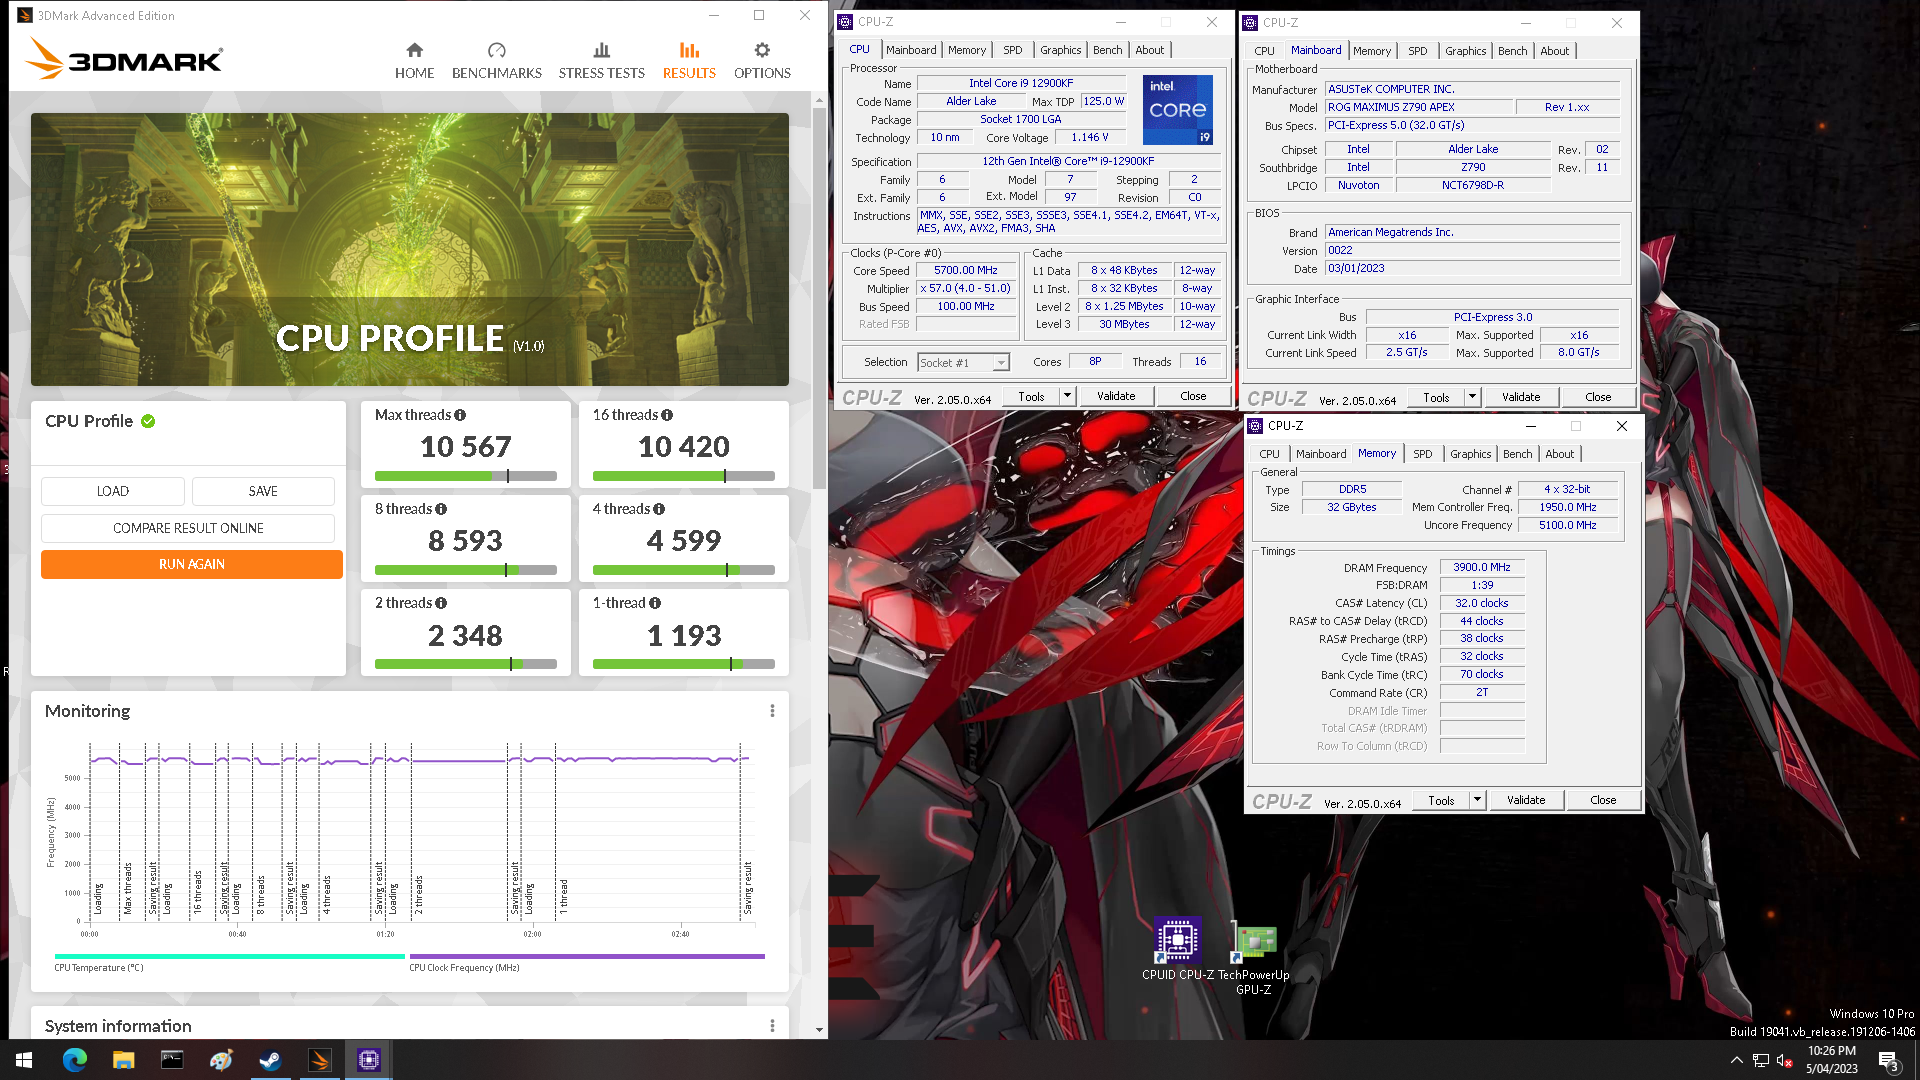Open Bench tab in first CPU-Z window
The width and height of the screenshot is (1920, 1080).
click(x=1107, y=50)
